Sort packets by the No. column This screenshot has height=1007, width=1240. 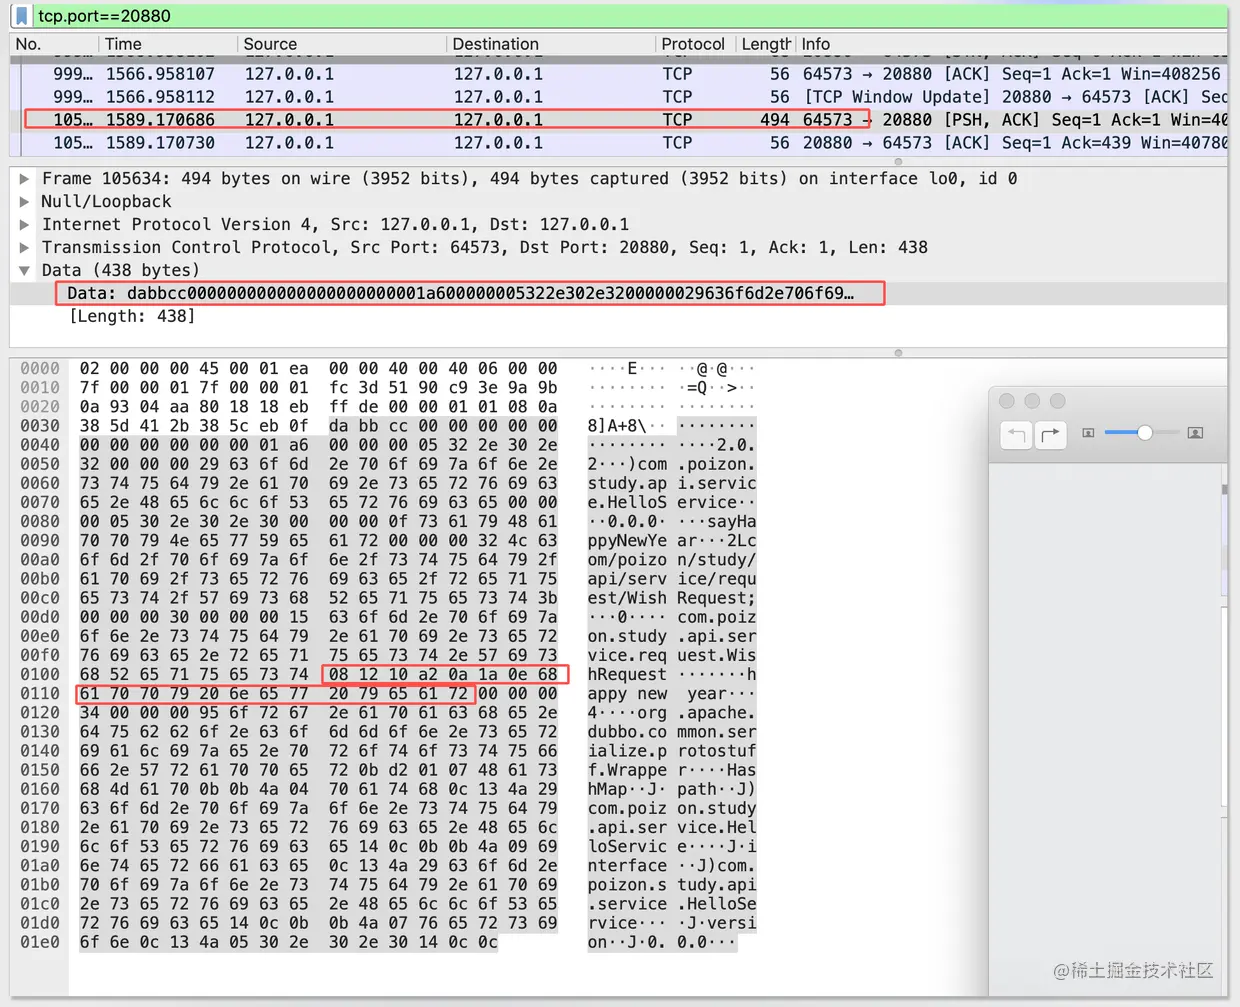(54, 44)
